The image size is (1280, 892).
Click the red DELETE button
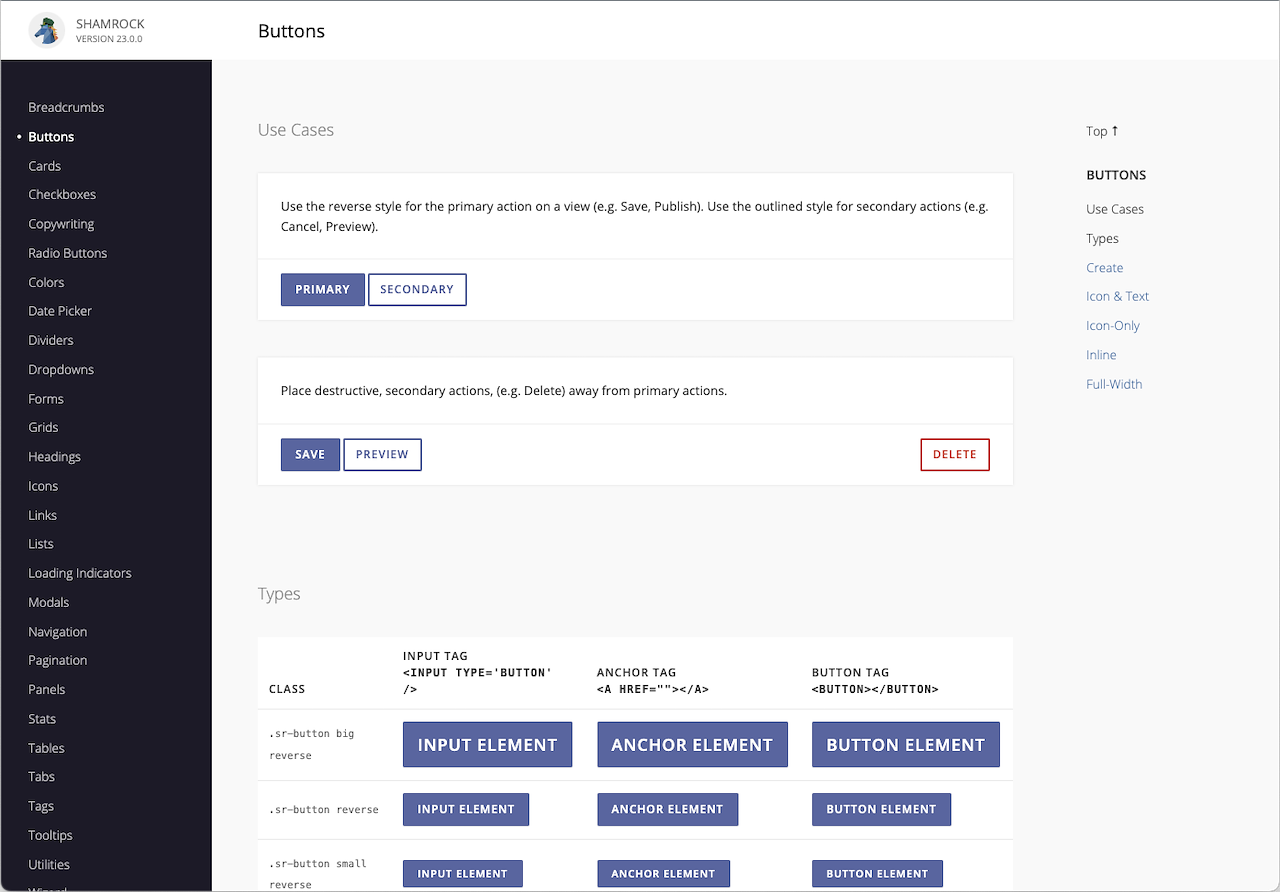[954, 455]
